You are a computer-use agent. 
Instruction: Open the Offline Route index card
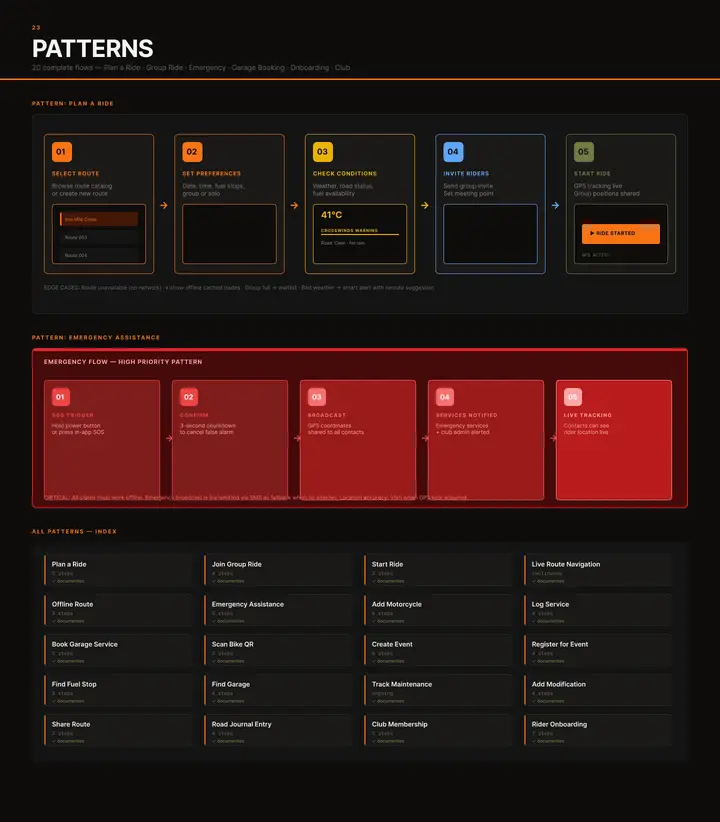click(x=119, y=610)
